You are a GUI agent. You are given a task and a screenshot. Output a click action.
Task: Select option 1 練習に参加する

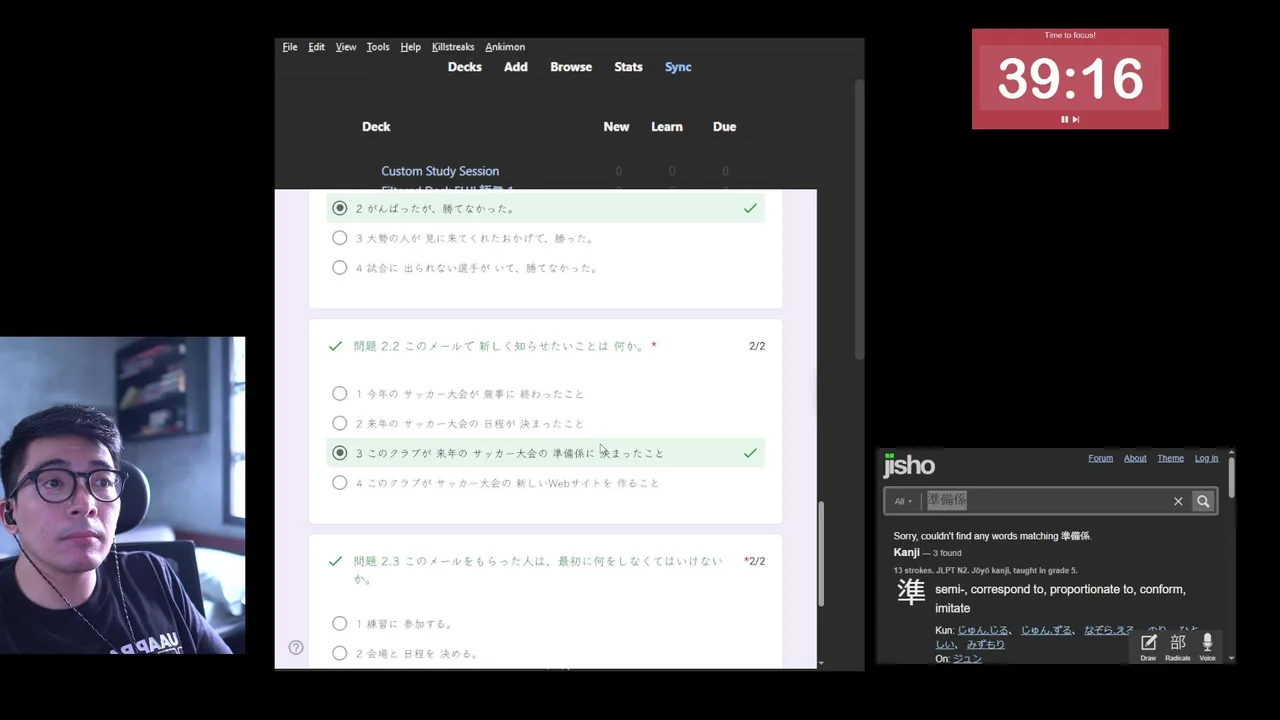click(340, 624)
